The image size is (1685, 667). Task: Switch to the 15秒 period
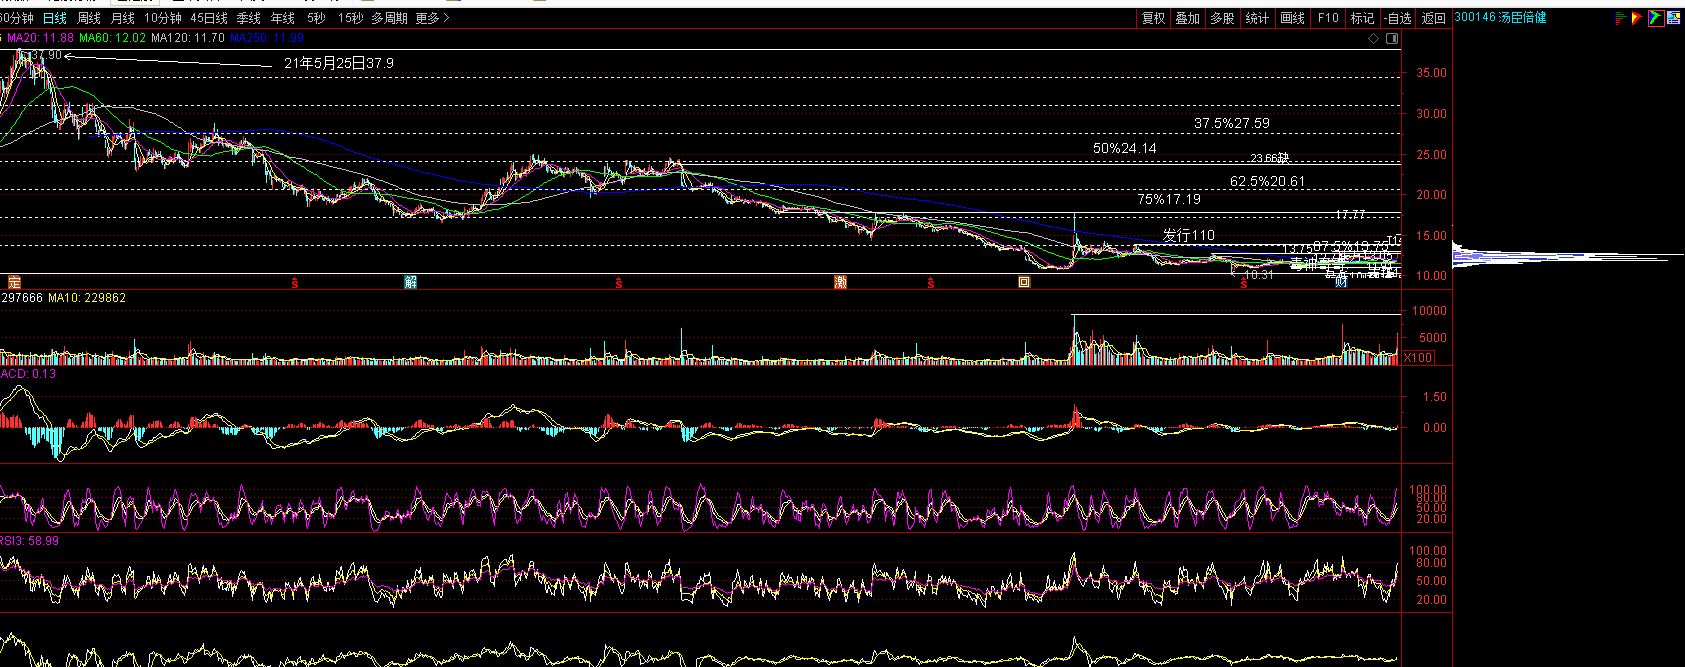[x=351, y=18]
